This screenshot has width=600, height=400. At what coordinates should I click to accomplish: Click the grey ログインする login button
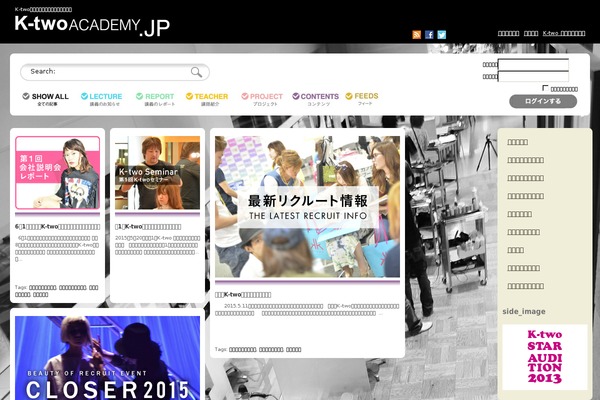click(543, 101)
